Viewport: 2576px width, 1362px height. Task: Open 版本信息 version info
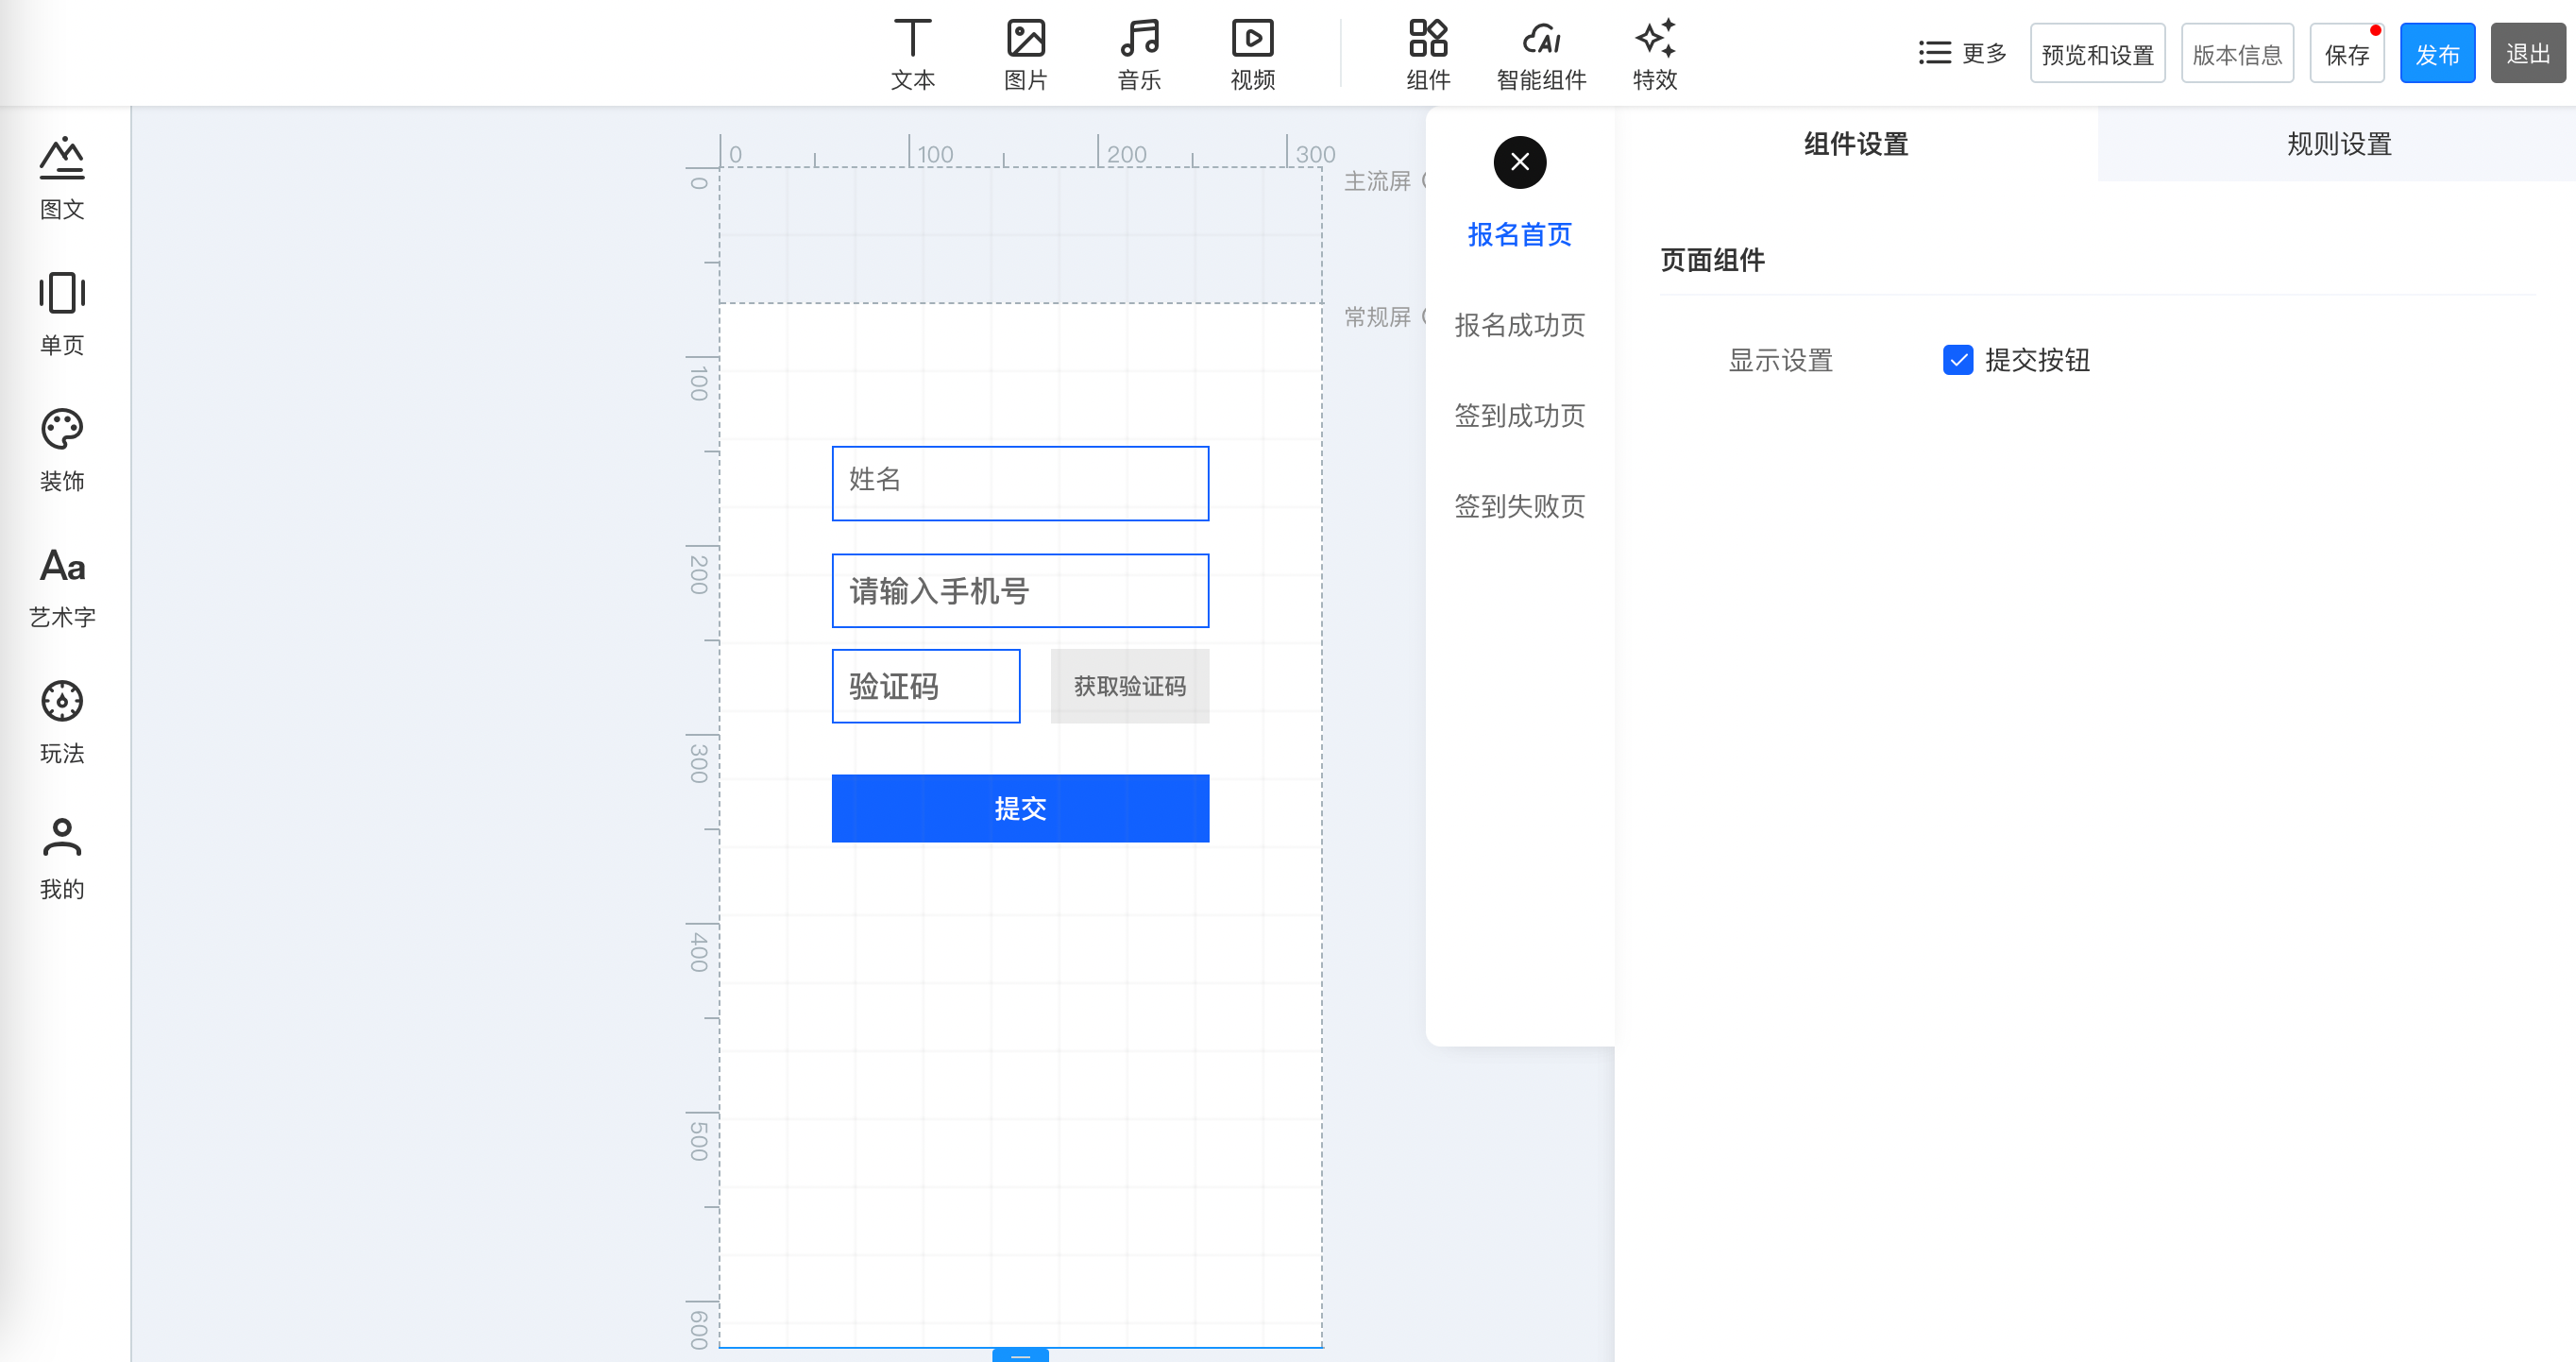2237,54
